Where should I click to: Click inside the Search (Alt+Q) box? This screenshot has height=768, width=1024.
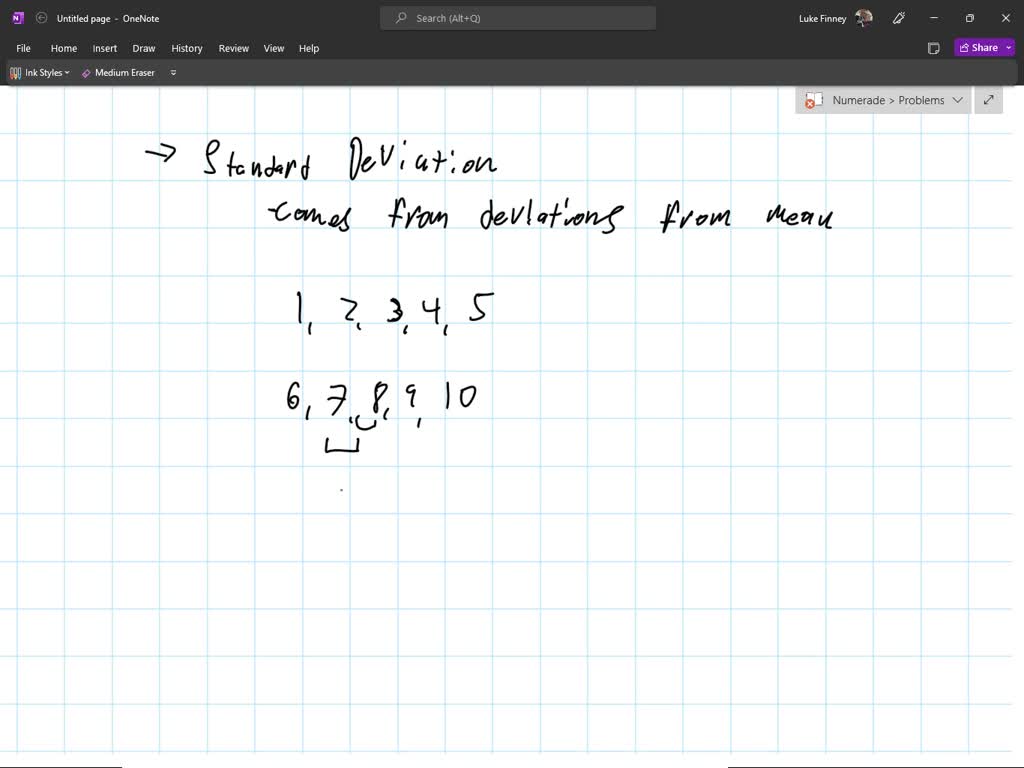517,17
